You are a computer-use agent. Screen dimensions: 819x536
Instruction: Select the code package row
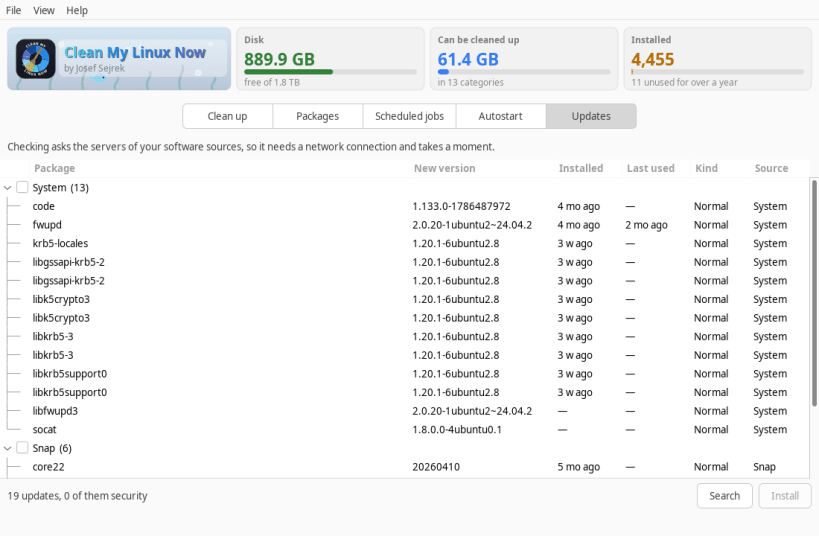tap(405, 206)
